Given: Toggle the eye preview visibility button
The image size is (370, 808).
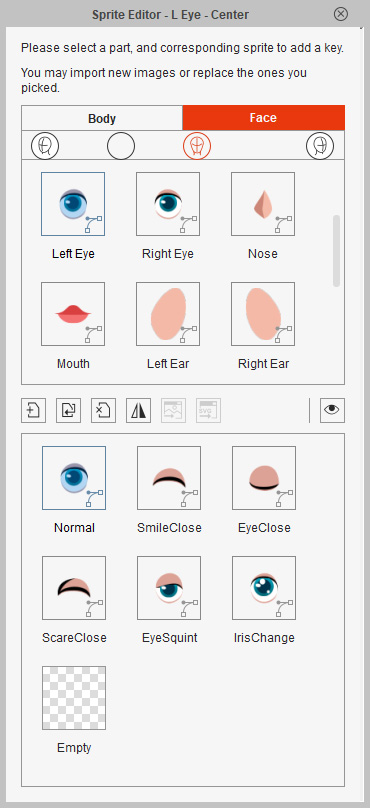Looking at the screenshot, I should pos(332,411).
